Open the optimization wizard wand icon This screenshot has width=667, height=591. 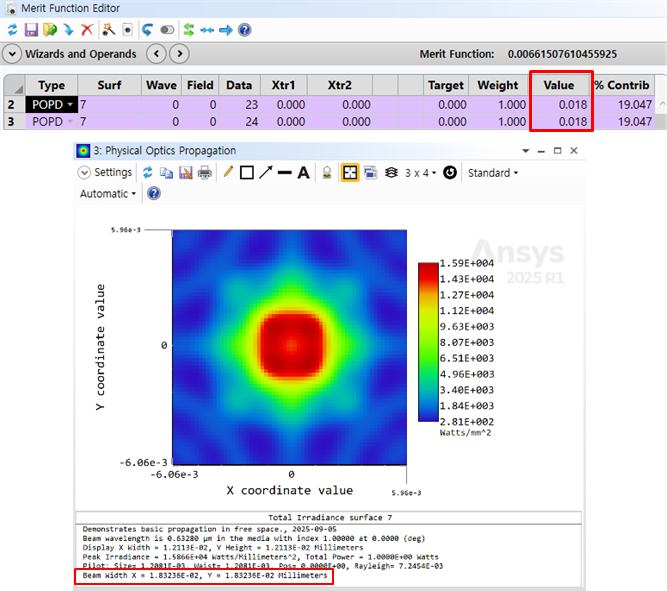tap(108, 30)
